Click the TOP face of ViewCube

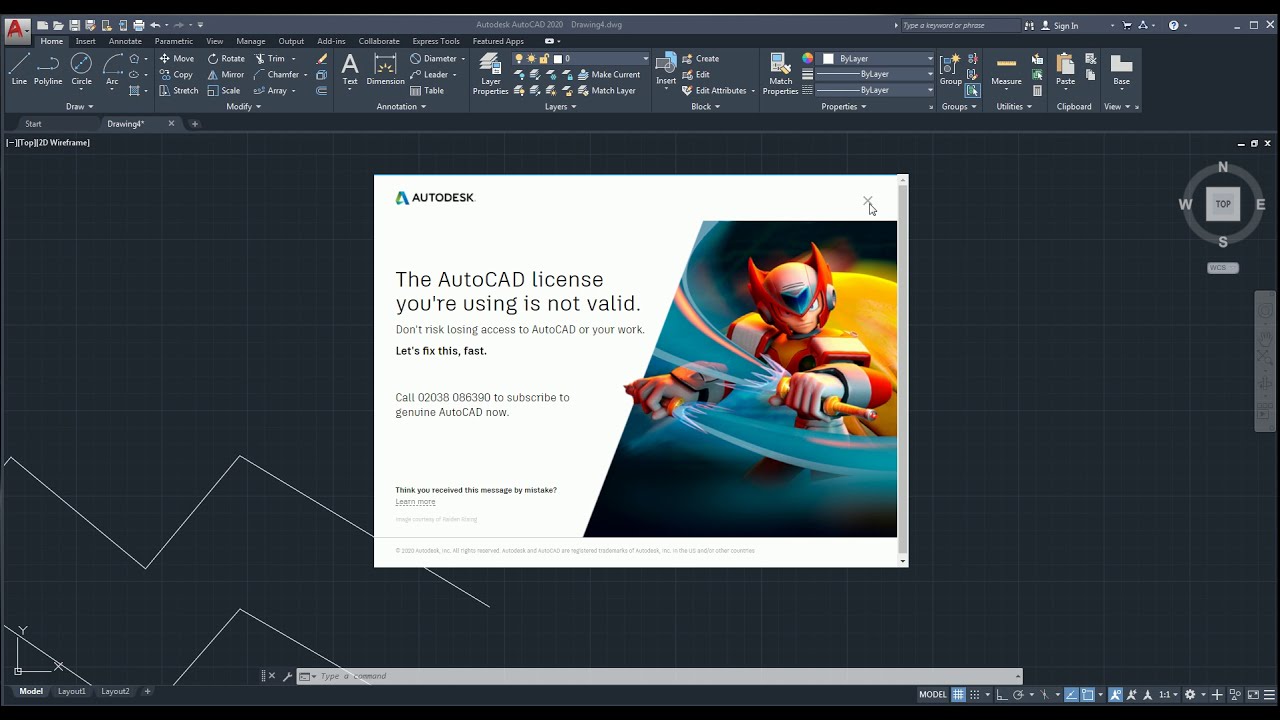click(1223, 204)
